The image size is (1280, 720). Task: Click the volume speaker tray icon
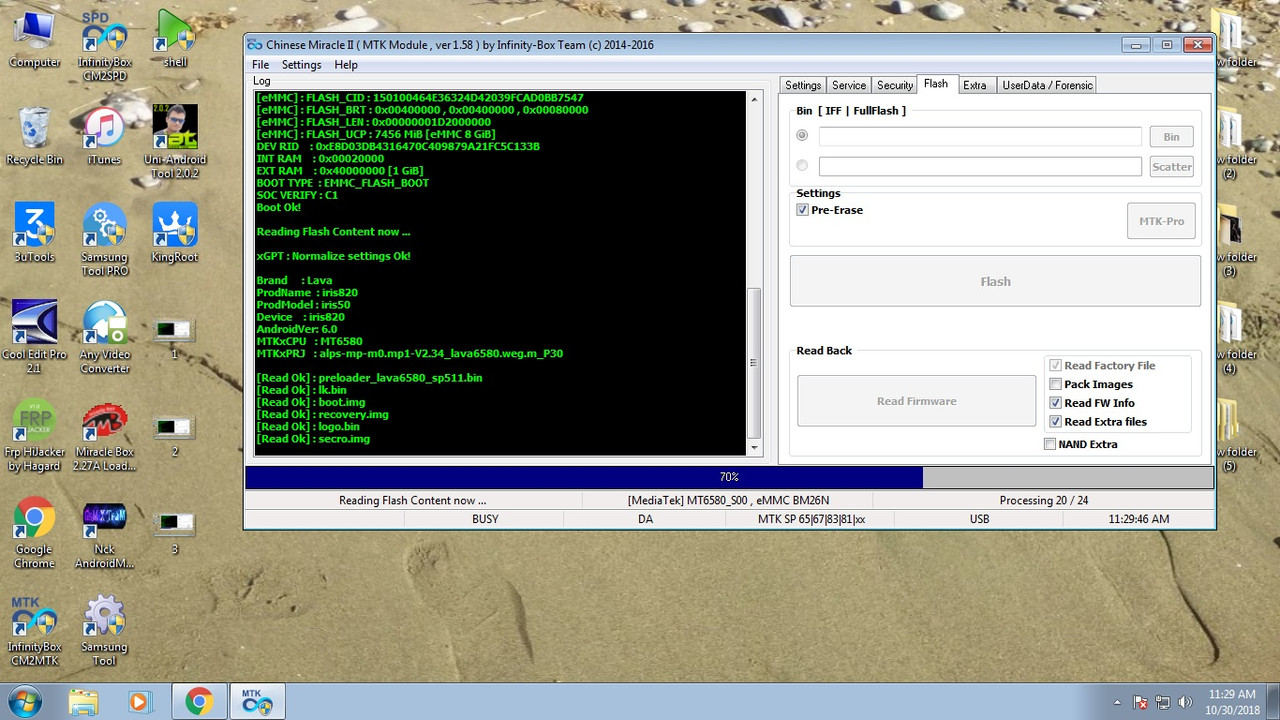pos(1186,702)
